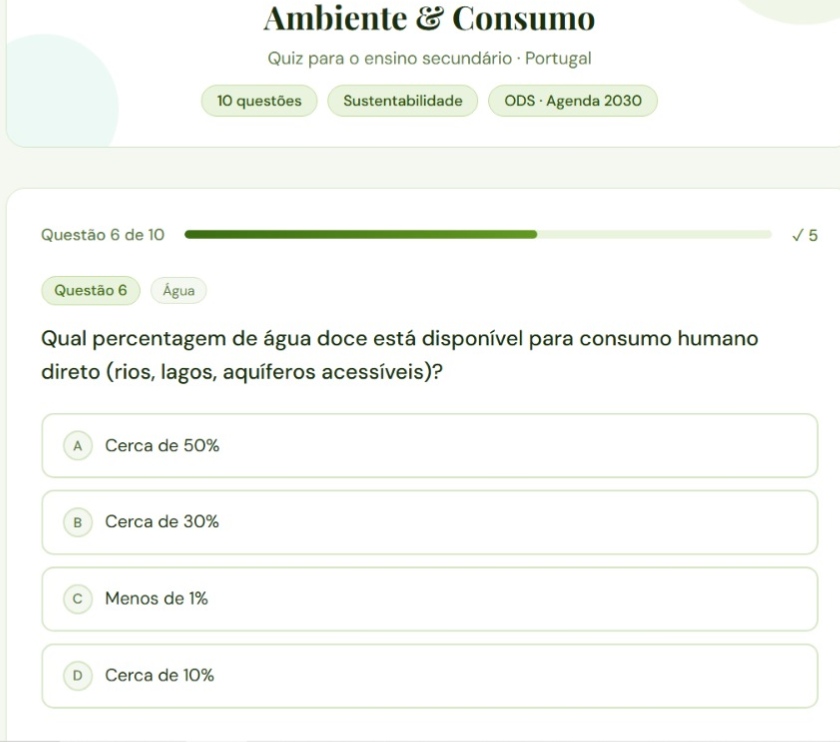Click the unfilled part of progress bar

click(x=654, y=235)
